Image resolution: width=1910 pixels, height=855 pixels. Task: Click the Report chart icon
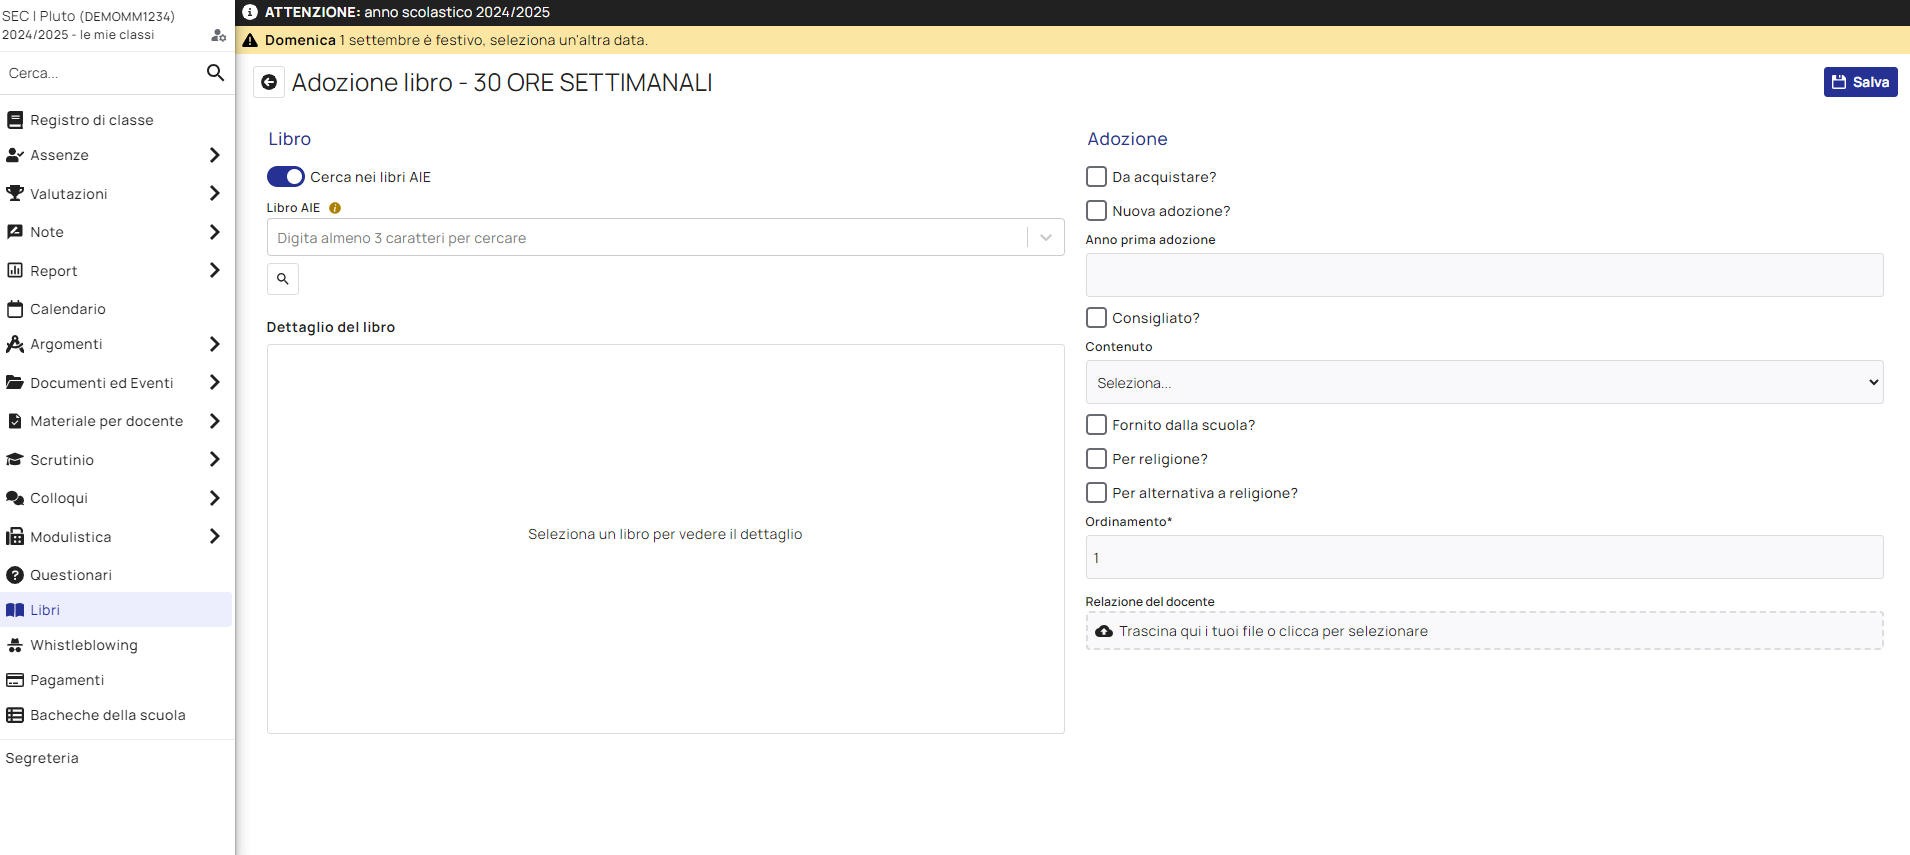click(15, 270)
